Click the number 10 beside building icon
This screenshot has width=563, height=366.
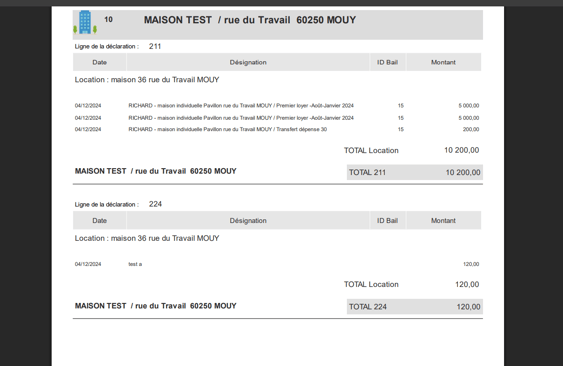point(108,19)
